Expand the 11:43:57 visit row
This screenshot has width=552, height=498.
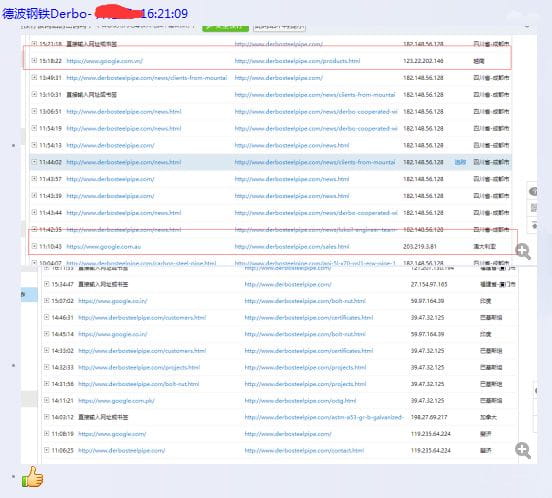pyautogui.click(x=34, y=179)
